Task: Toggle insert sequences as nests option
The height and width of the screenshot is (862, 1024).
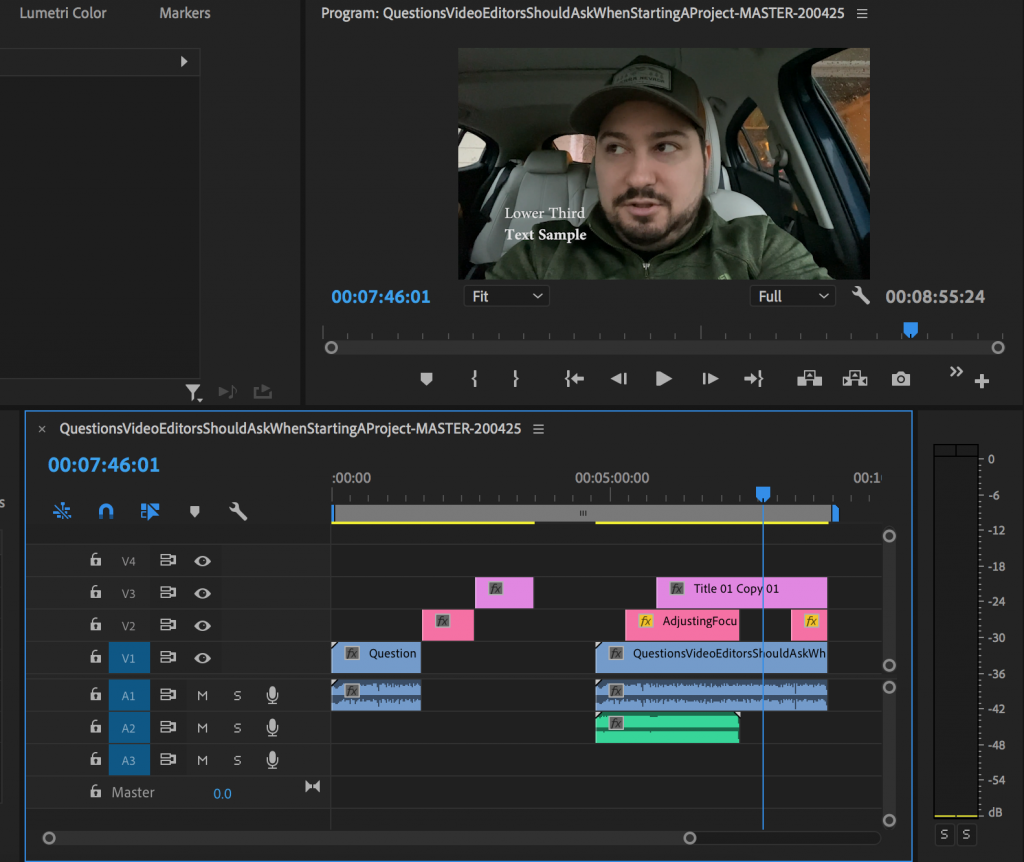Action: click(62, 511)
